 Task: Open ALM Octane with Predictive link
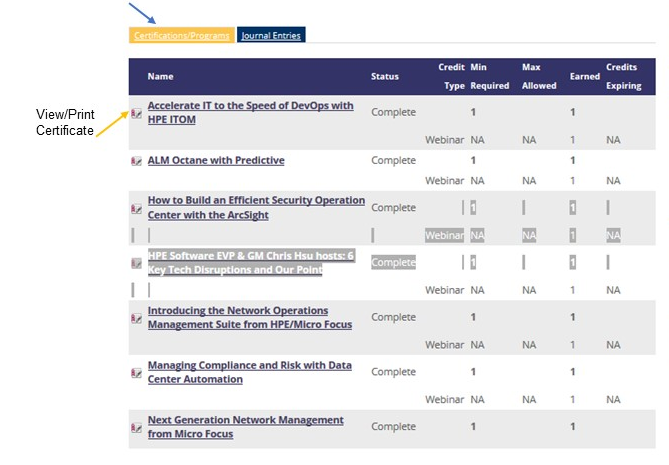click(x=216, y=160)
